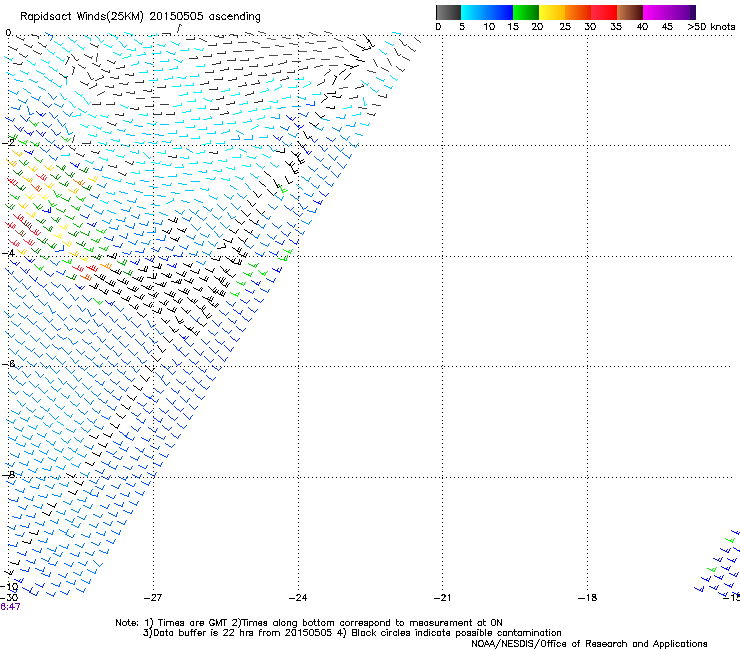Viewport: 740px width, 650px height.
Task: Select the '-8' latitude axis label
Action: pos(8,475)
